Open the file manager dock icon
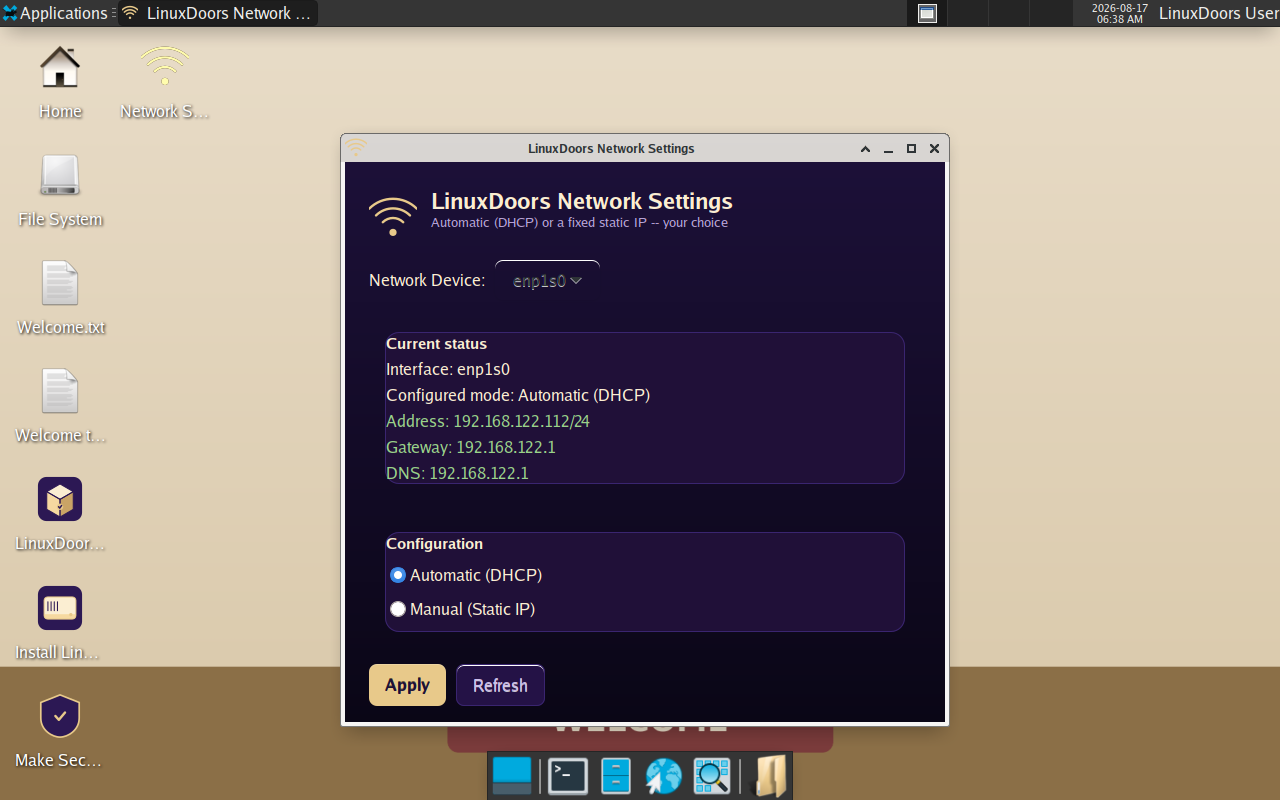1280x800 pixels. click(616, 776)
